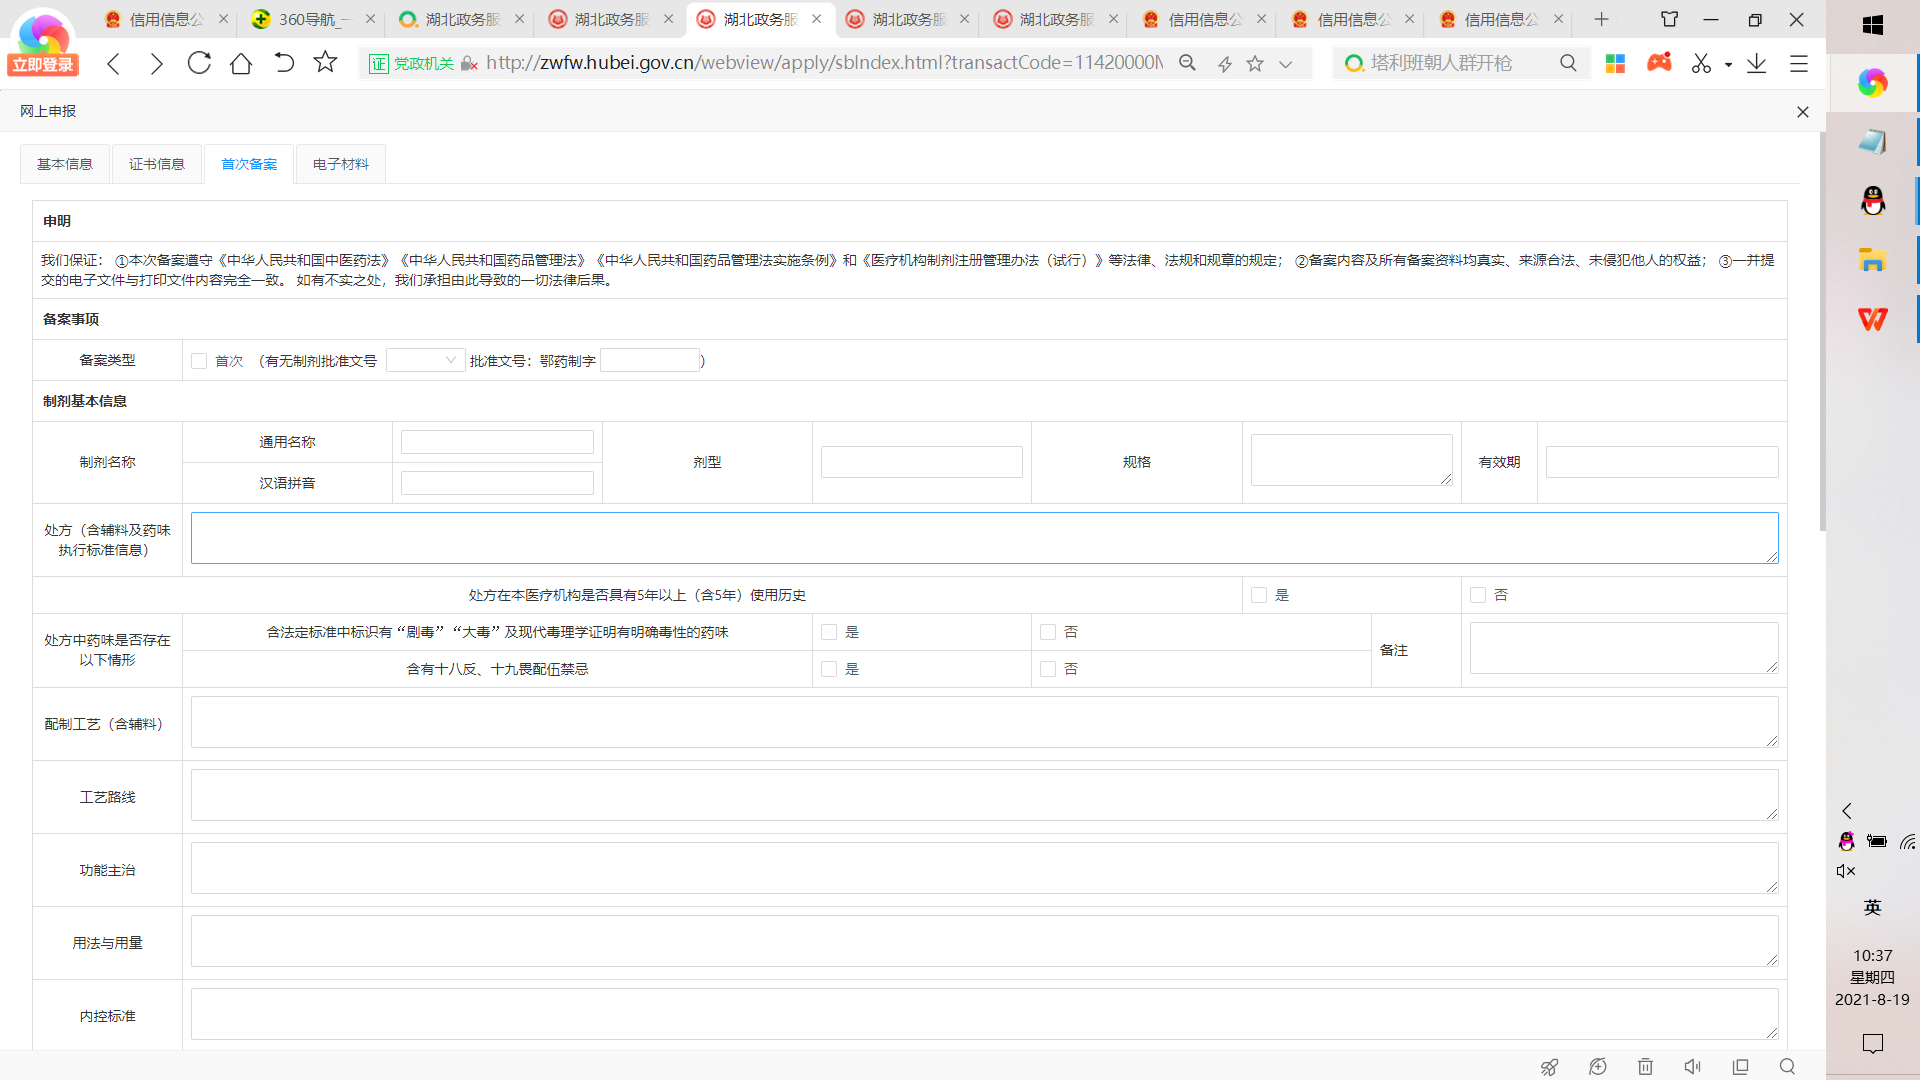The height and width of the screenshot is (1080, 1920).
Task: Switch to the 电子材料 tab
Action: coord(341,164)
